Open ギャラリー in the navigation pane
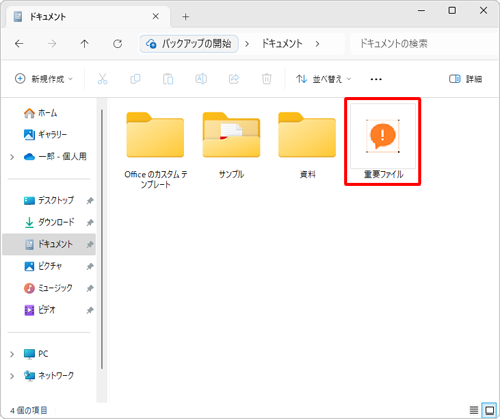The height and width of the screenshot is (419, 500). click(45, 135)
